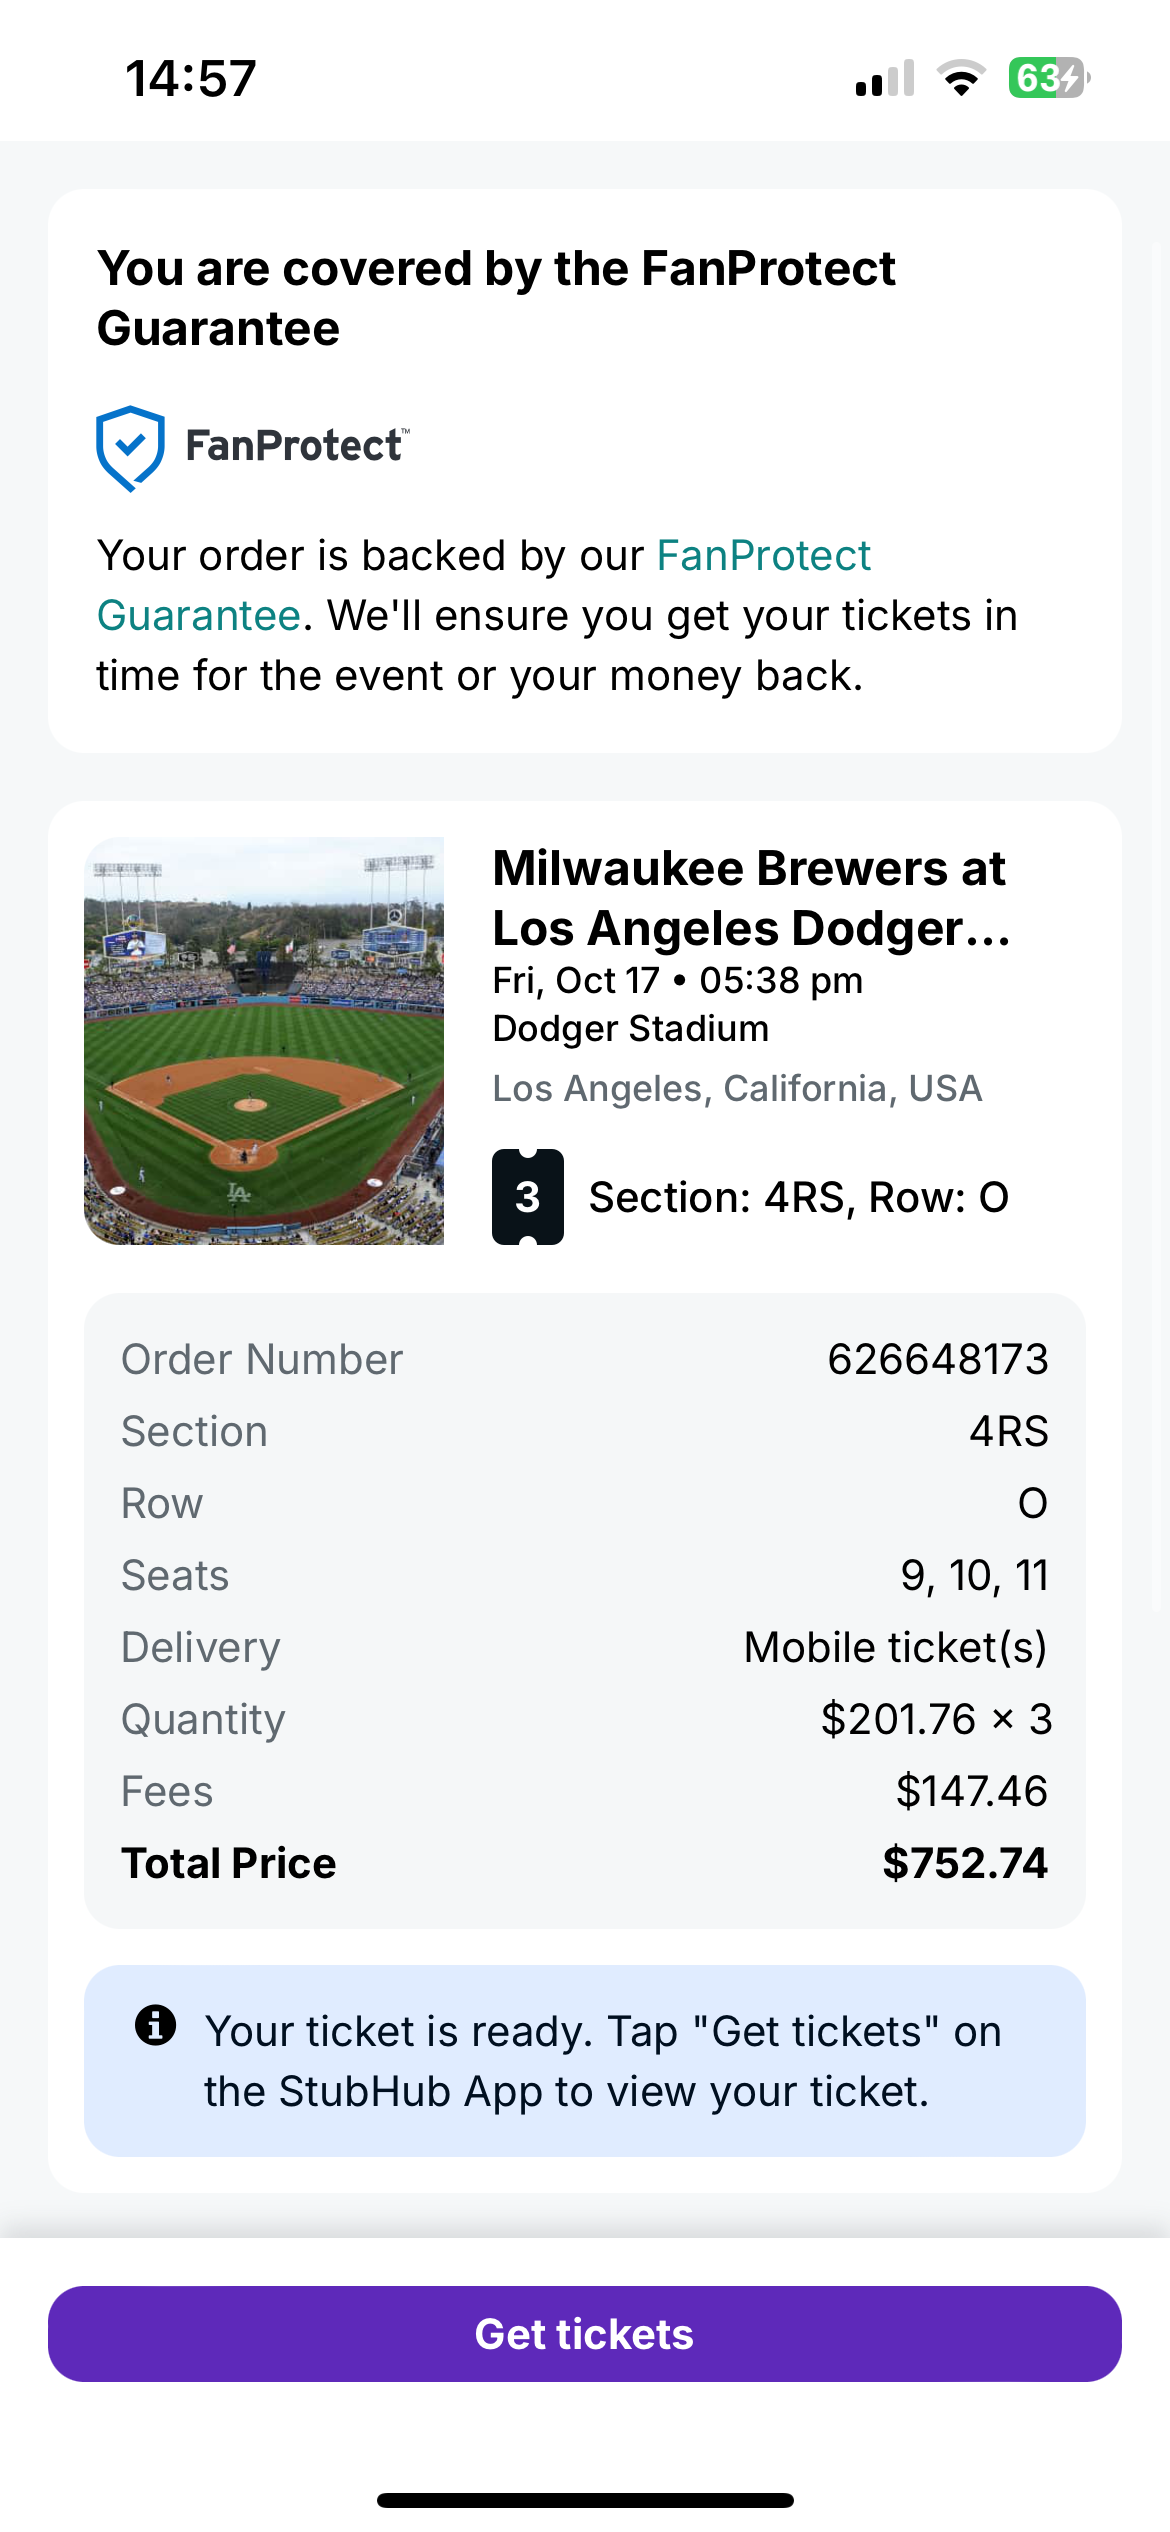Tap the battery indicator icon
This screenshot has height=2532, width=1170.
coord(1048,78)
